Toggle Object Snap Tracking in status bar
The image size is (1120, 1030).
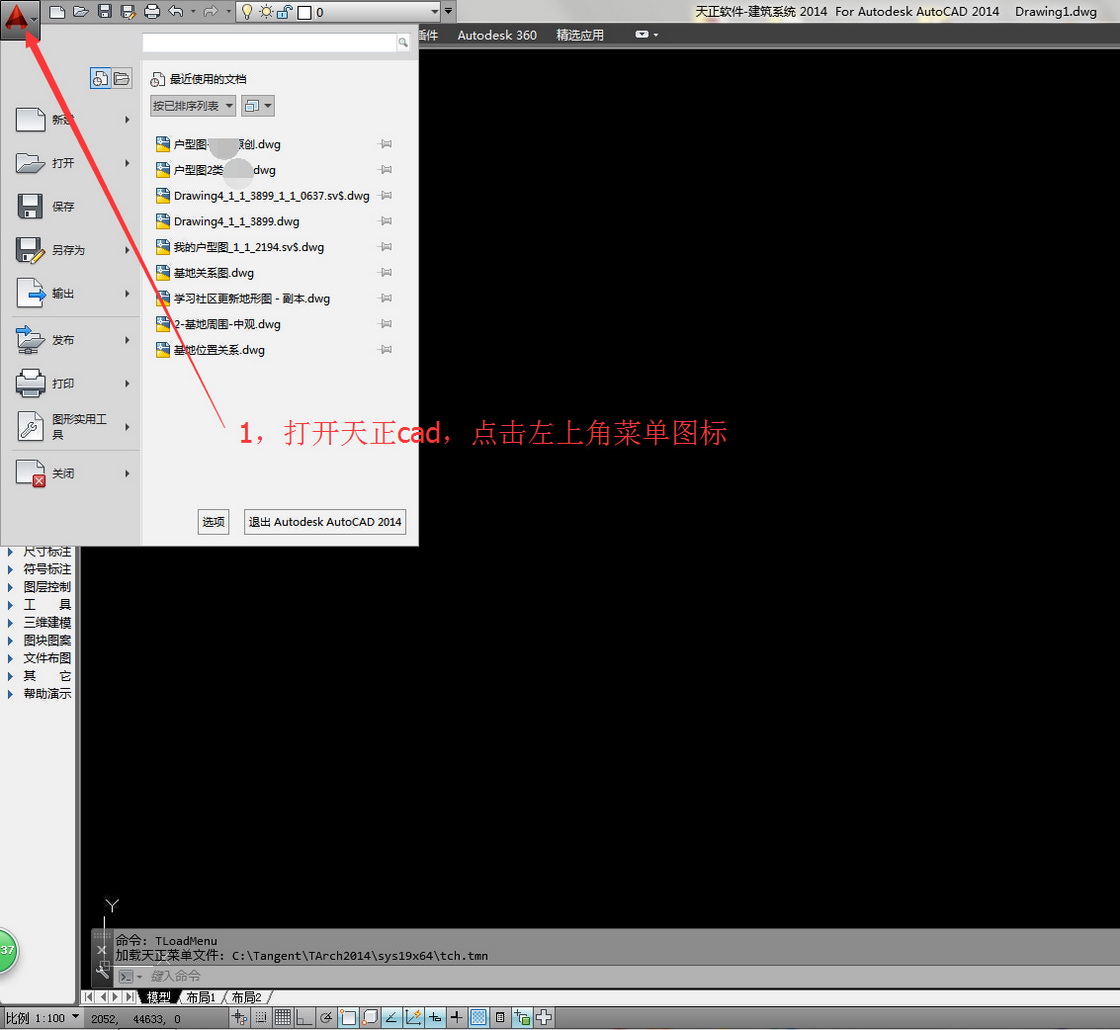point(391,1017)
